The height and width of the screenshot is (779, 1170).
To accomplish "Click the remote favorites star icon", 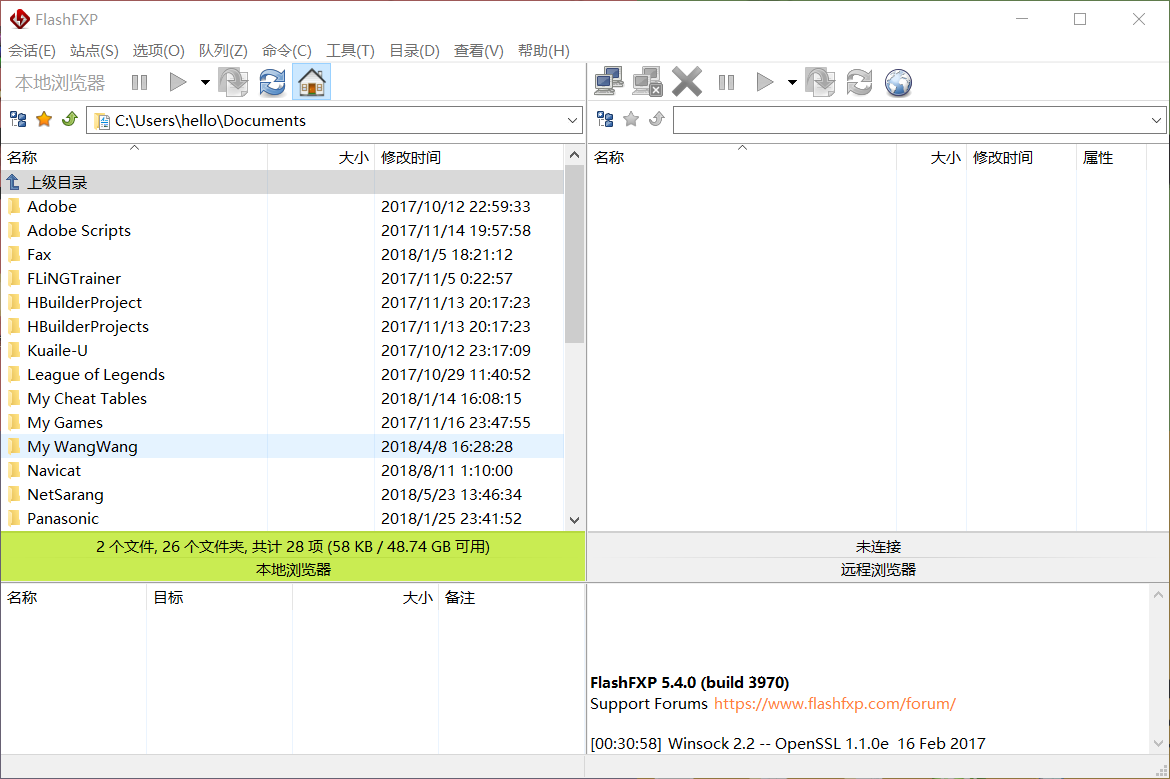I will pos(631,119).
